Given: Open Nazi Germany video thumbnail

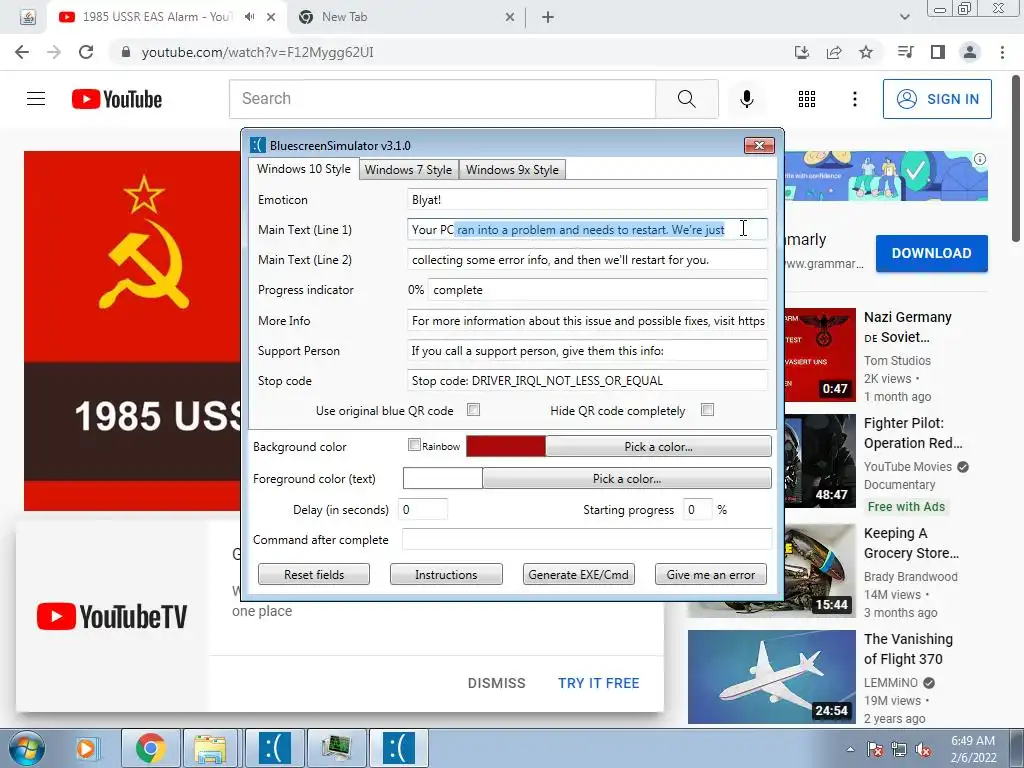Looking at the screenshot, I should 820,354.
